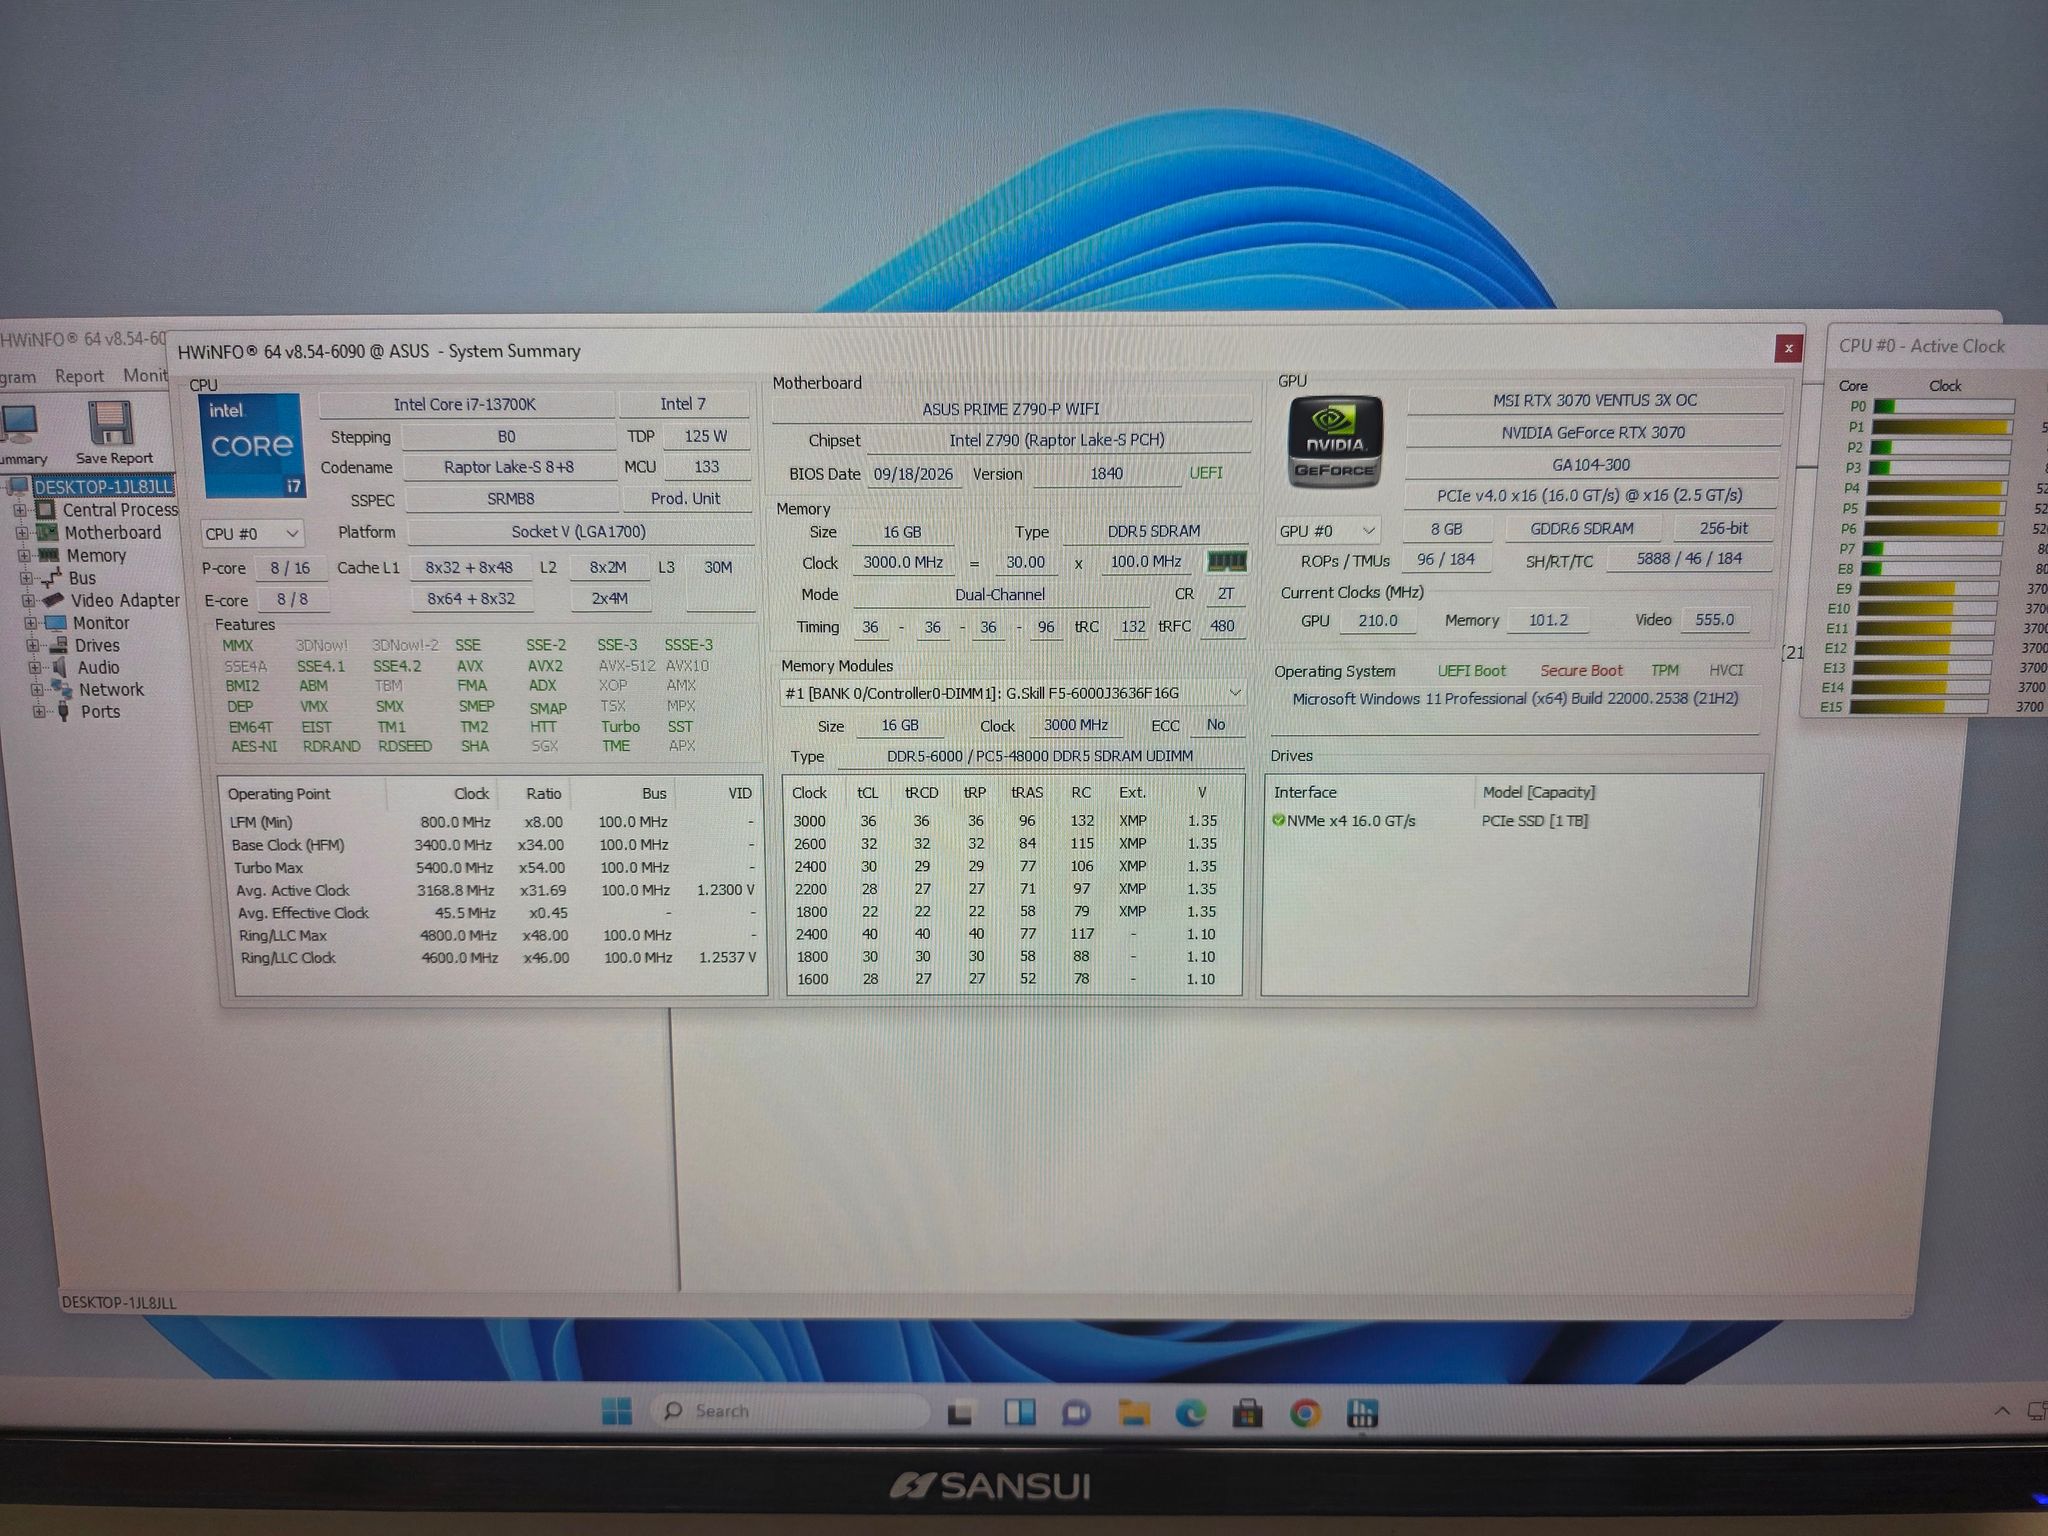2048x1536 pixels.
Task: Open File Explorer from taskbar
Action: (1134, 1412)
